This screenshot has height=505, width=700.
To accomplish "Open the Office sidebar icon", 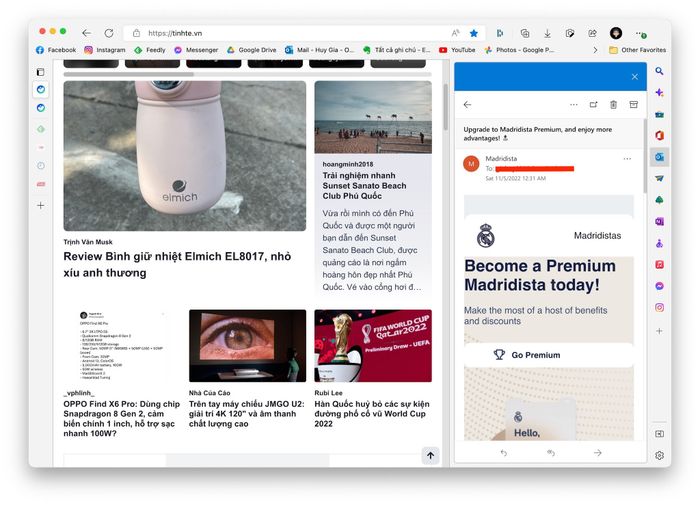I will pyautogui.click(x=659, y=135).
